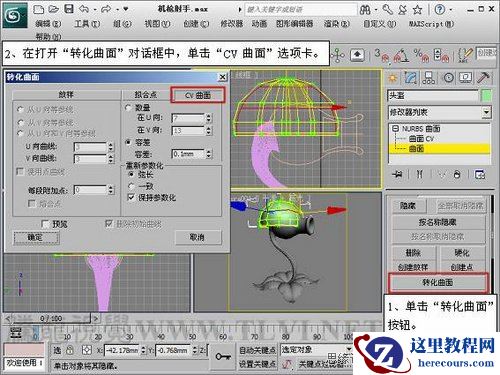Click the 在 U 向 spinner arrows

pos(208,118)
